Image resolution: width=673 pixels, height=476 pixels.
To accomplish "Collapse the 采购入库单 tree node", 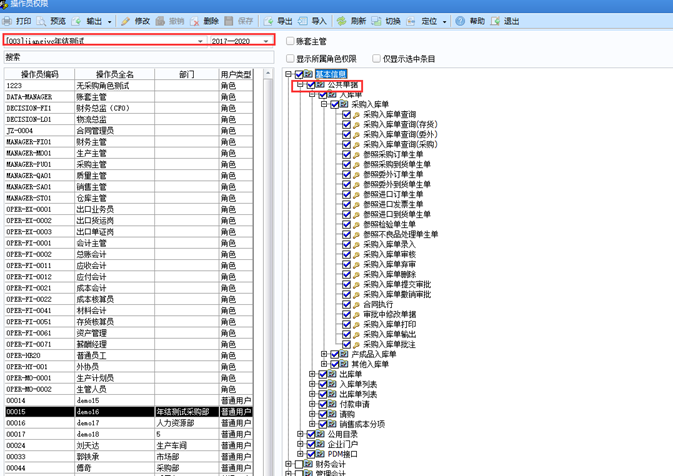I will click(x=324, y=104).
